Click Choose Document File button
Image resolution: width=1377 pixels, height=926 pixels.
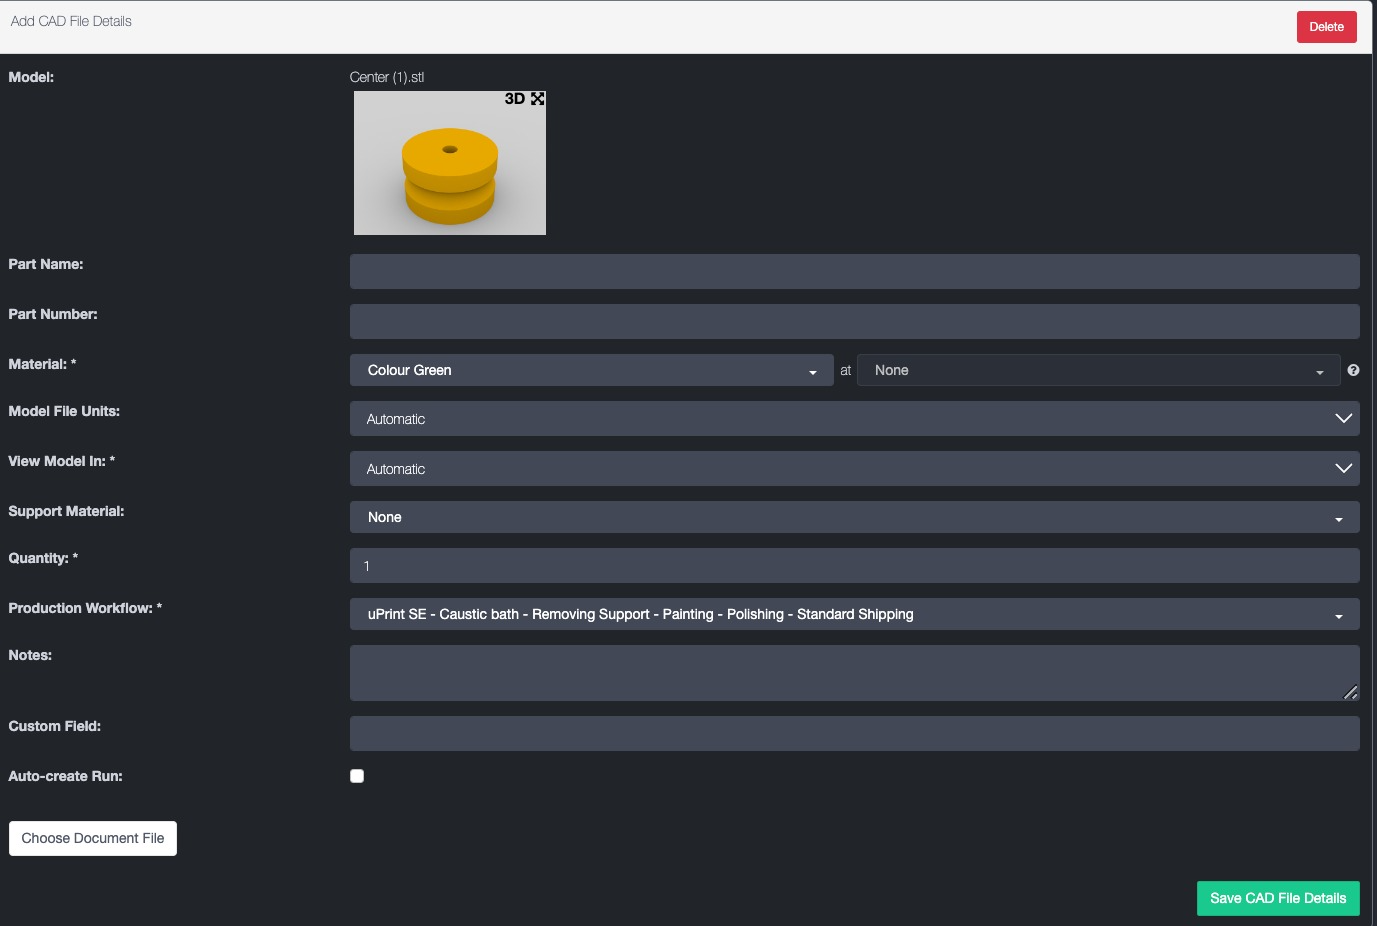point(93,839)
